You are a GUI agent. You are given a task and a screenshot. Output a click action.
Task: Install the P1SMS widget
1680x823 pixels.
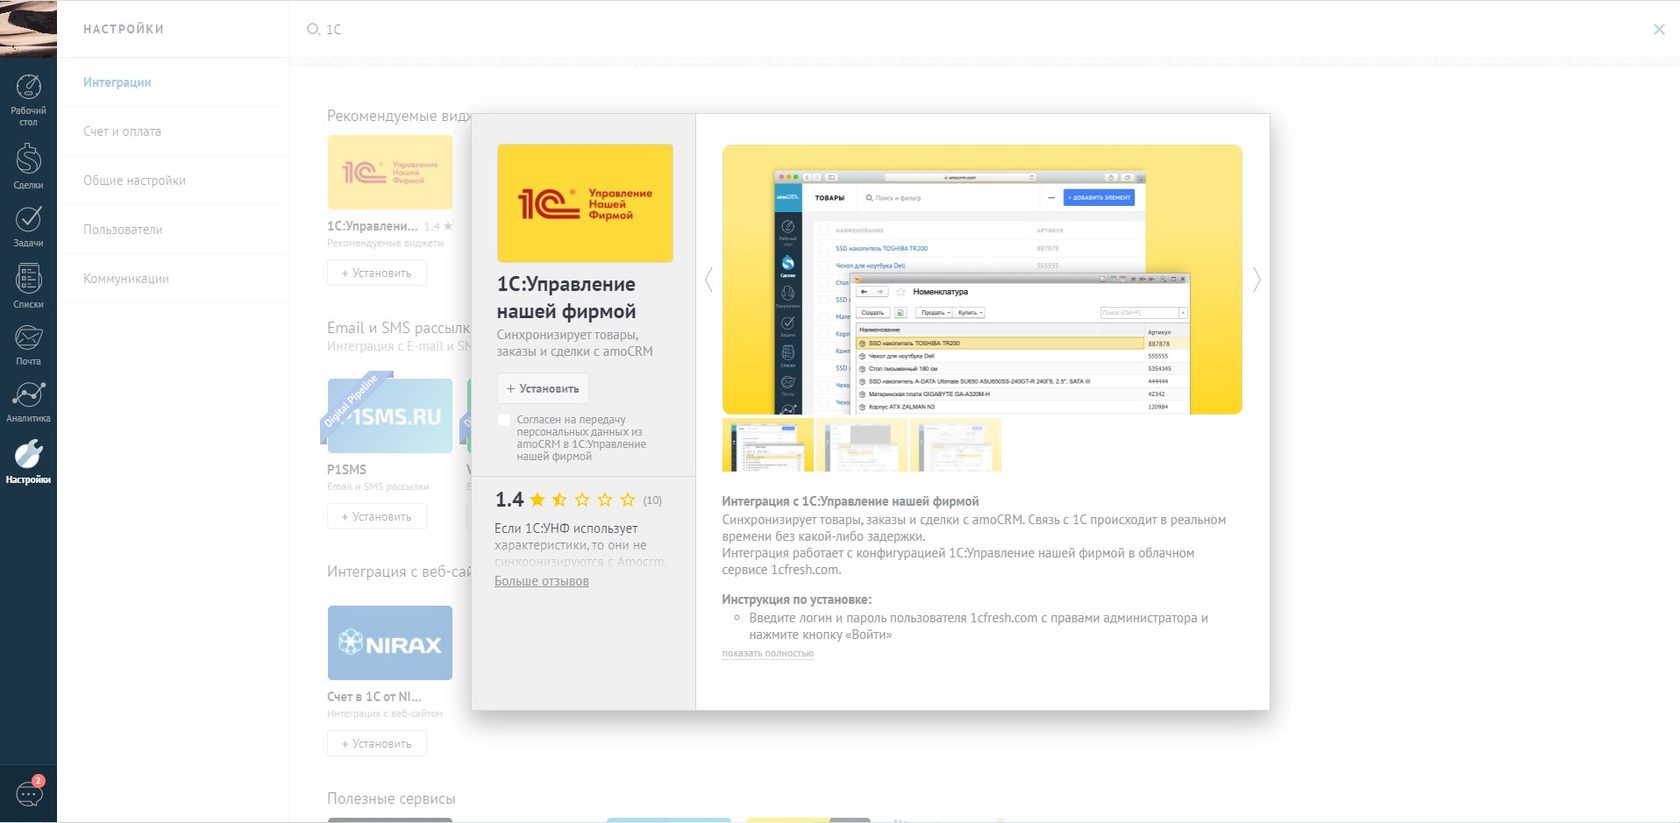click(377, 517)
